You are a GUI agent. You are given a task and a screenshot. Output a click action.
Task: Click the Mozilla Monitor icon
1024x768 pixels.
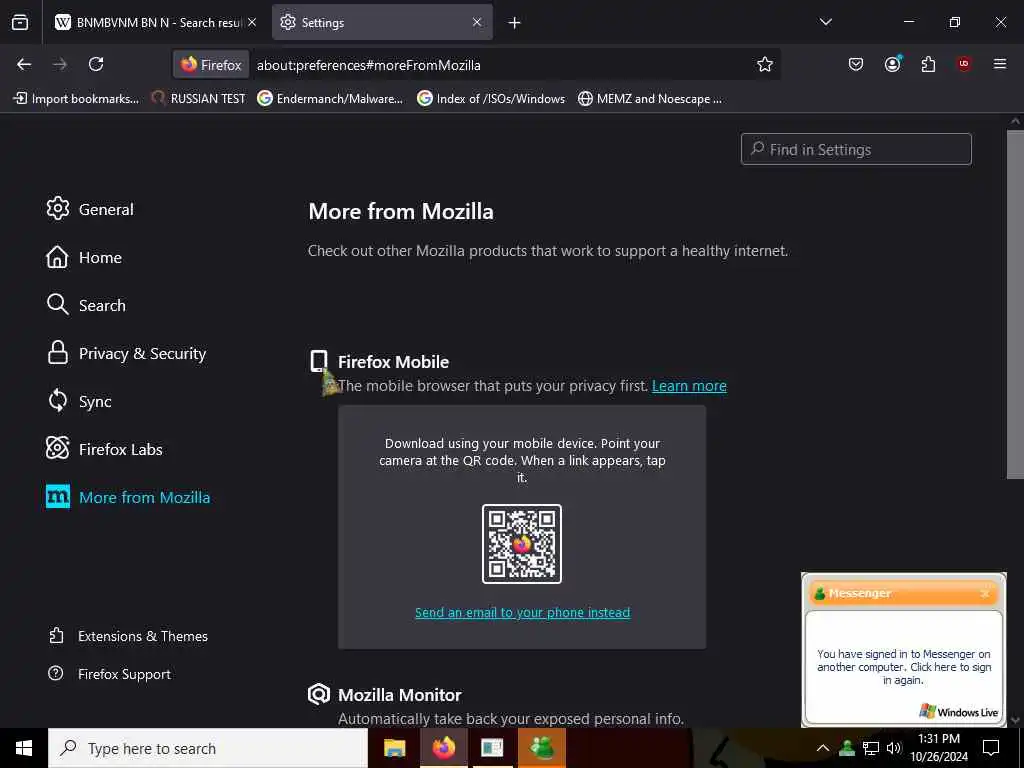tap(319, 694)
